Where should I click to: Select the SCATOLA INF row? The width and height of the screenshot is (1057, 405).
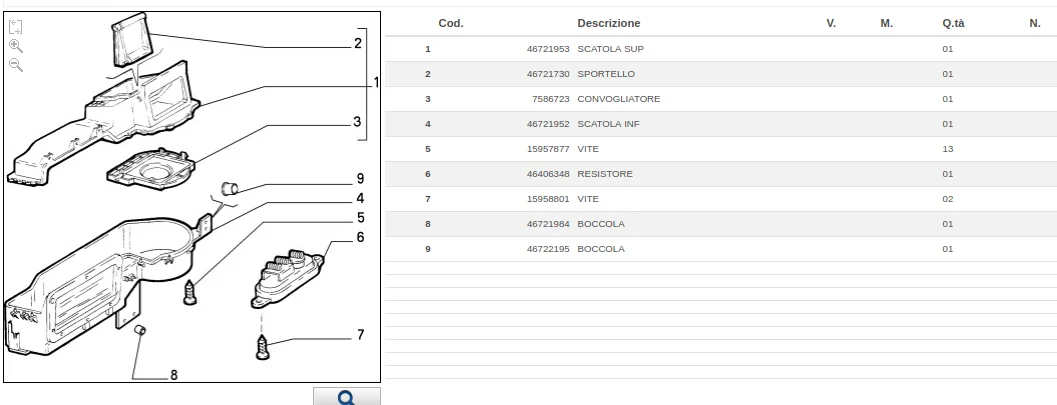(721, 124)
